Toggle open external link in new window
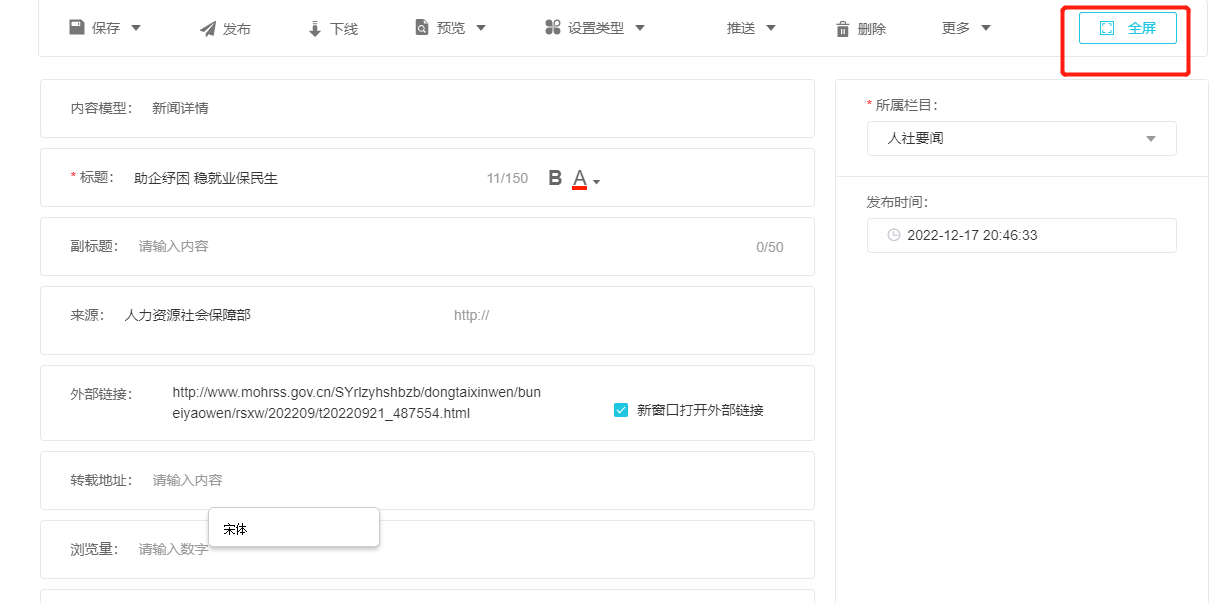1219x603 pixels. pyautogui.click(x=621, y=409)
